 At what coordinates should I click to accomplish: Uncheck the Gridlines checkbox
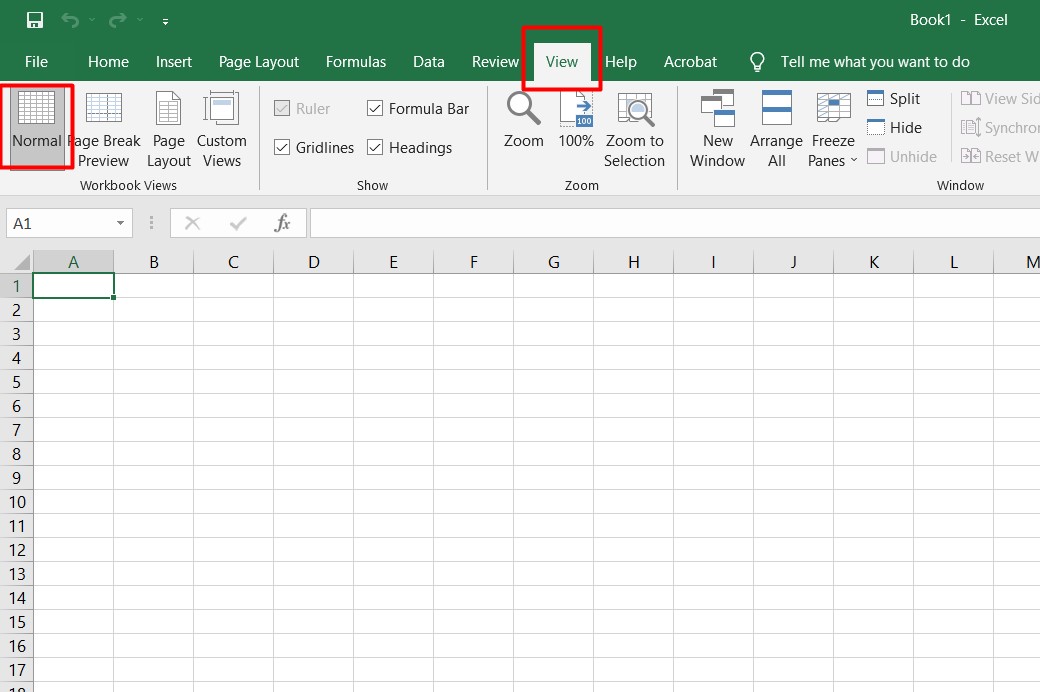pyautogui.click(x=282, y=148)
